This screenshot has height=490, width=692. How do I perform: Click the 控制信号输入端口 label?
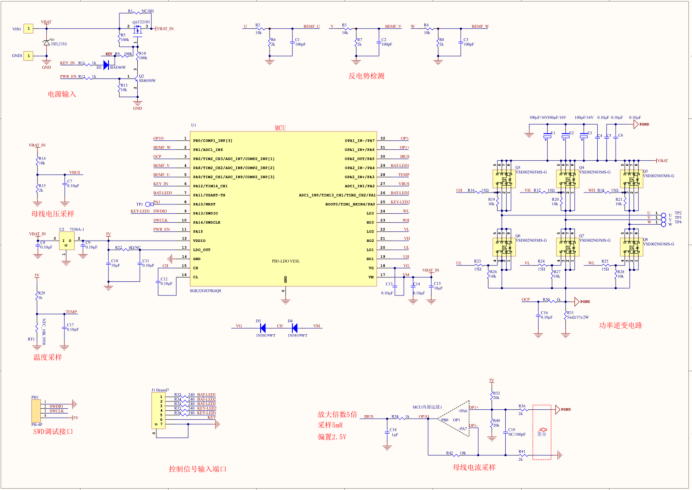click(198, 469)
